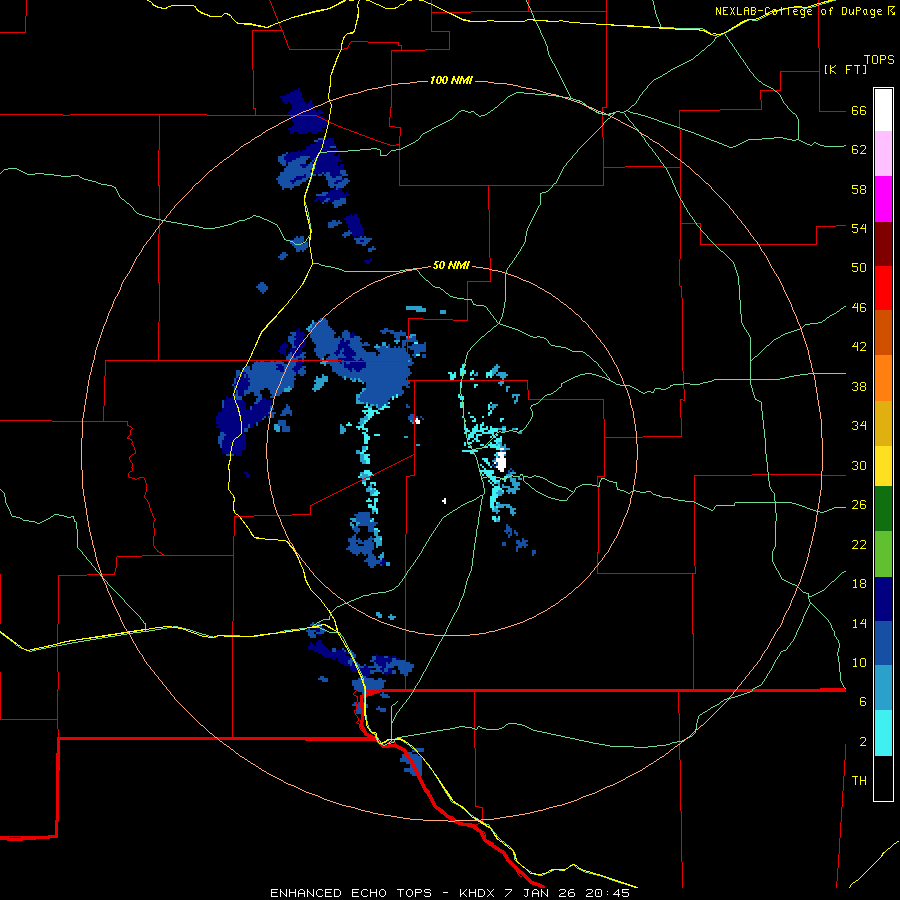Click the medium blue legend swatch
The width and height of the screenshot is (900, 900).
click(x=883, y=643)
